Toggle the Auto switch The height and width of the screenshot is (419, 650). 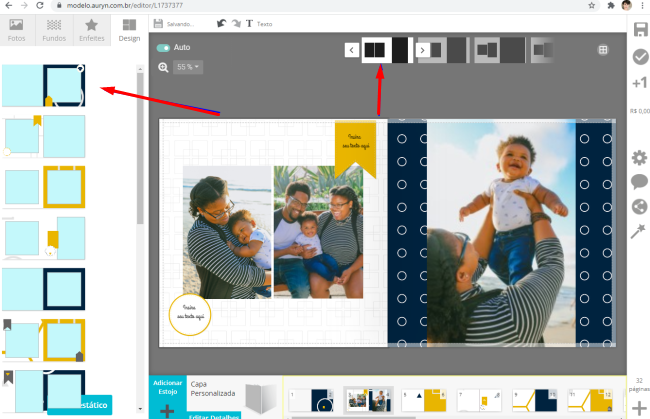click(x=163, y=48)
